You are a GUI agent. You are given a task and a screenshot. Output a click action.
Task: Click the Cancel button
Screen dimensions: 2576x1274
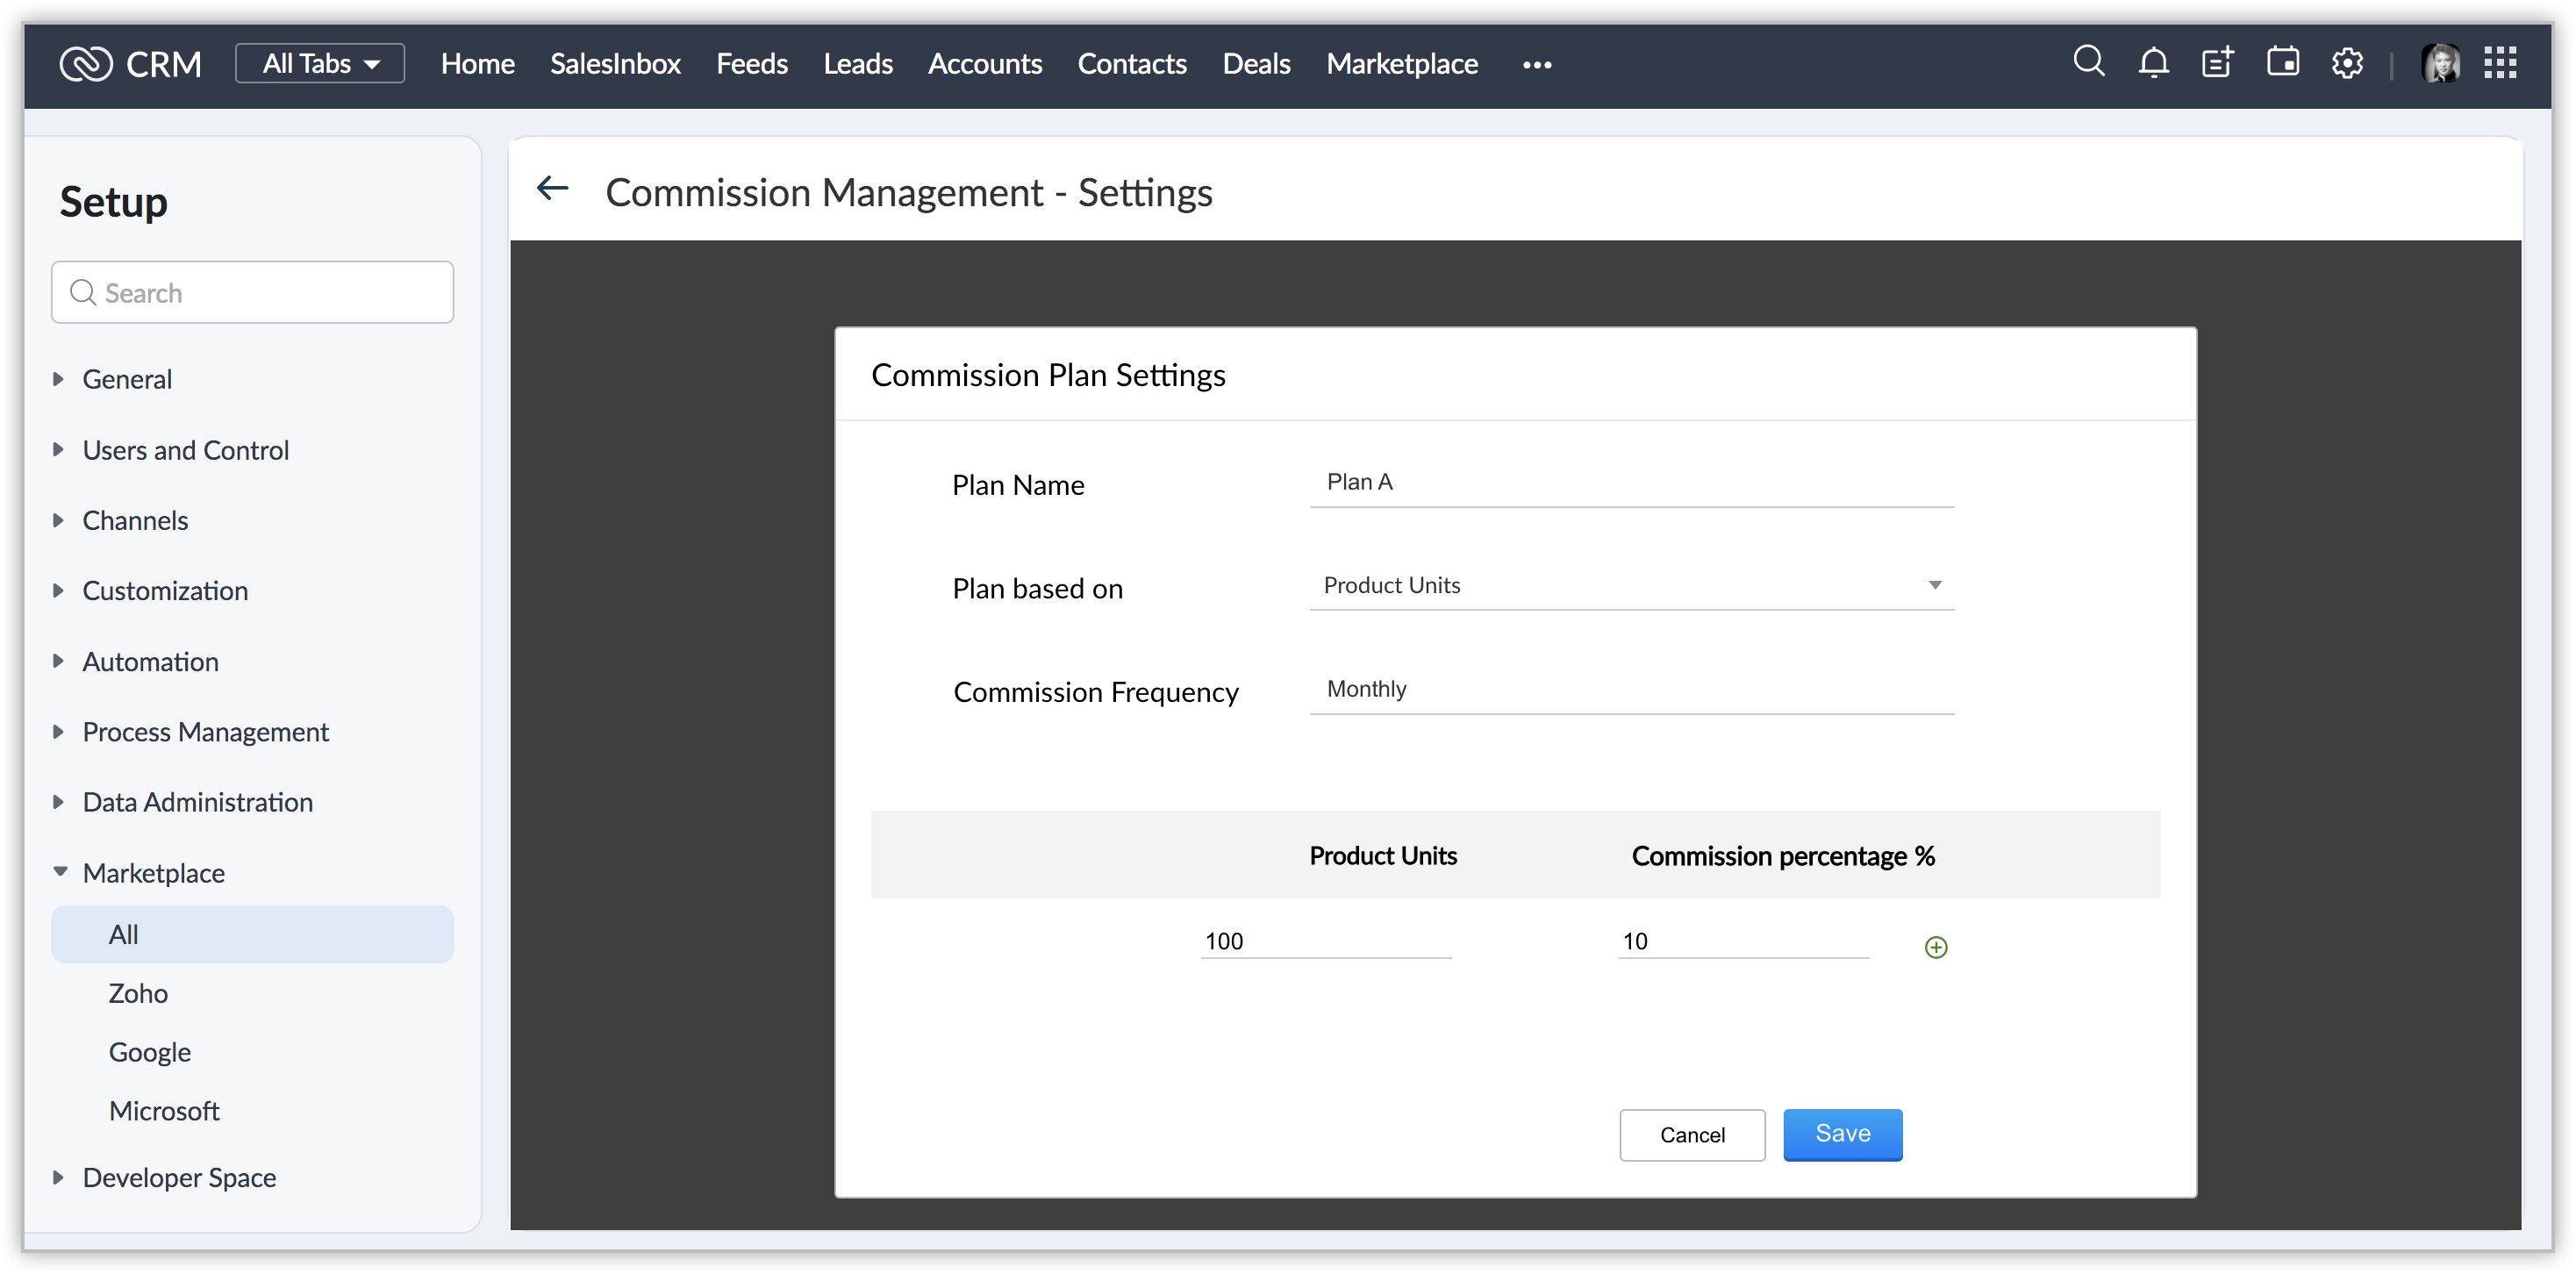[1692, 1135]
